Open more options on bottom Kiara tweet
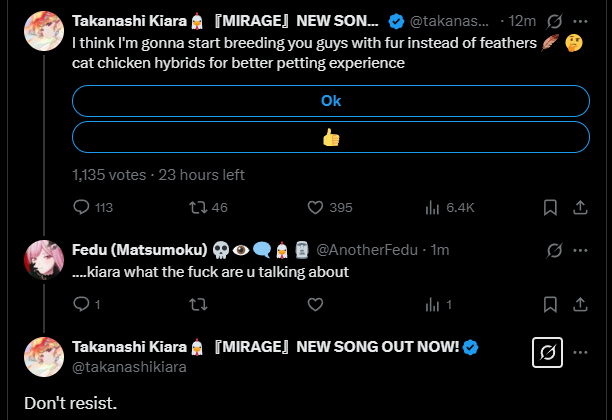This screenshot has width=612, height=420. [579, 353]
